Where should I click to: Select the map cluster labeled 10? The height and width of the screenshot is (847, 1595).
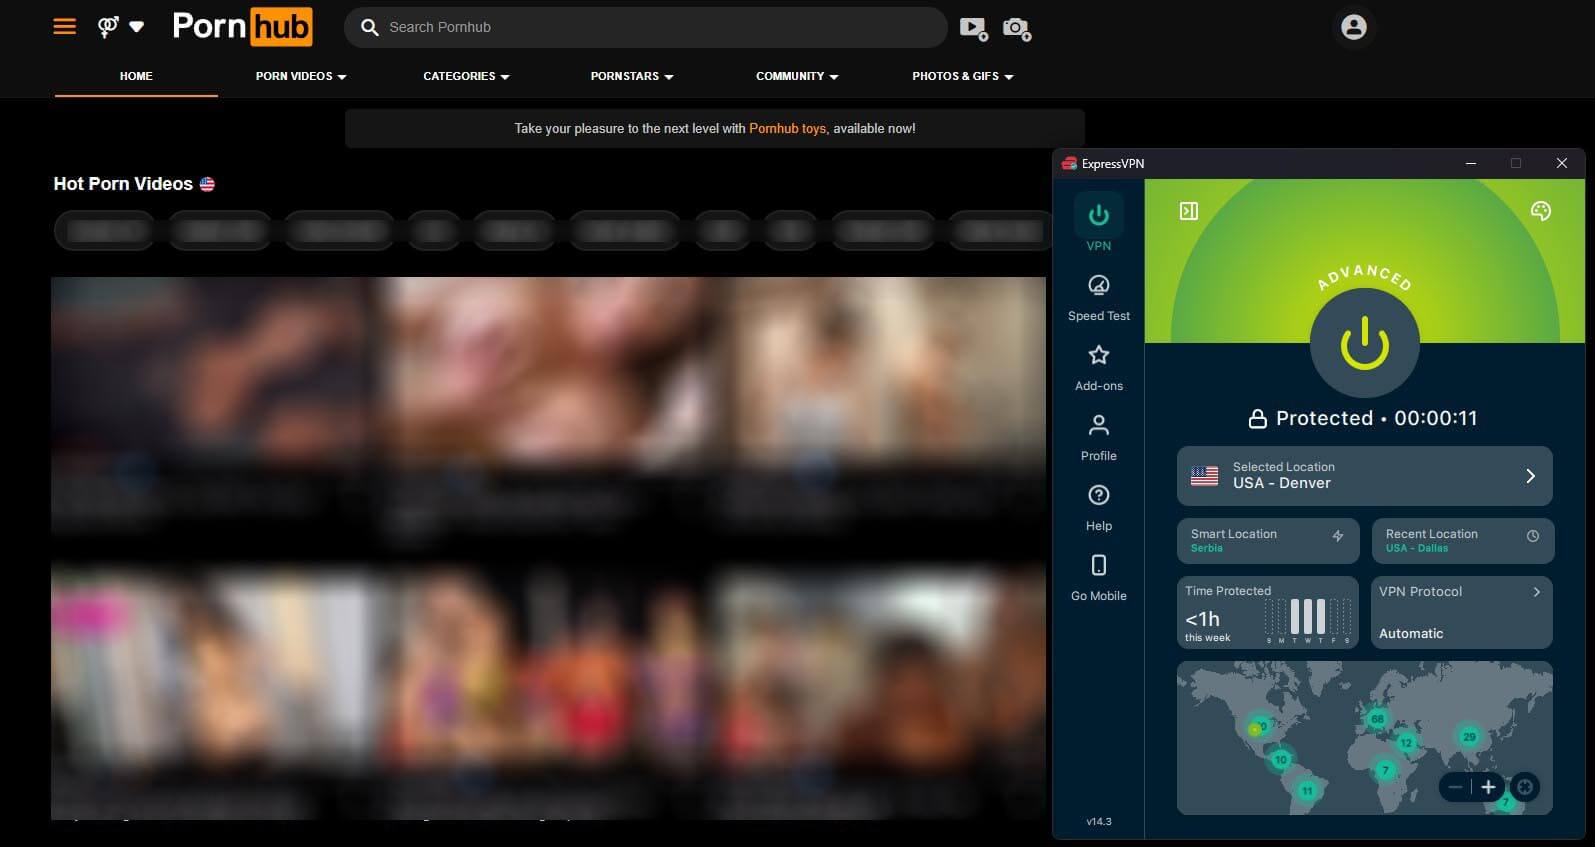coord(1281,760)
